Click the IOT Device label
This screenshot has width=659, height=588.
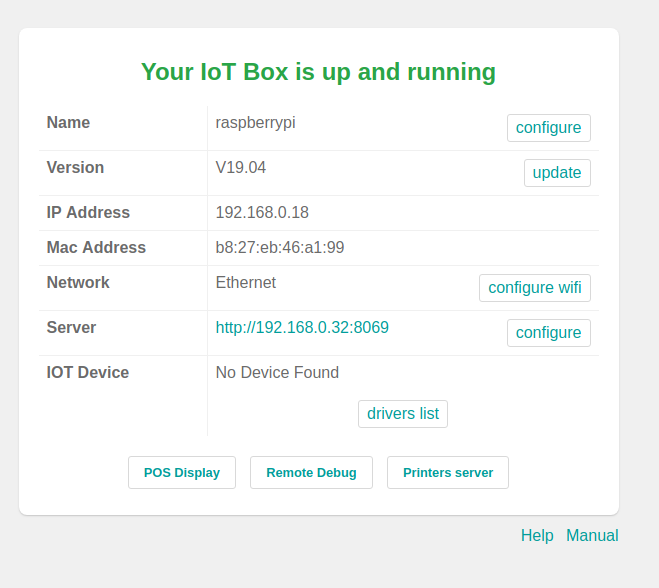88,372
